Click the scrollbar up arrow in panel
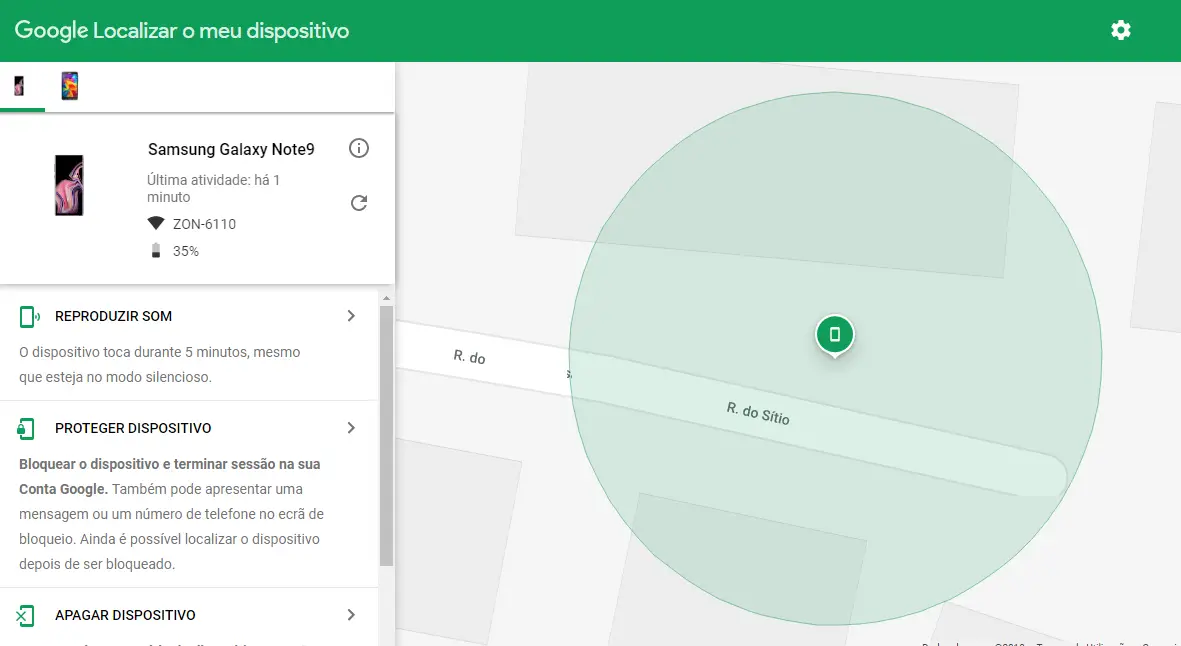Screen dimensions: 1181x646 point(386,298)
